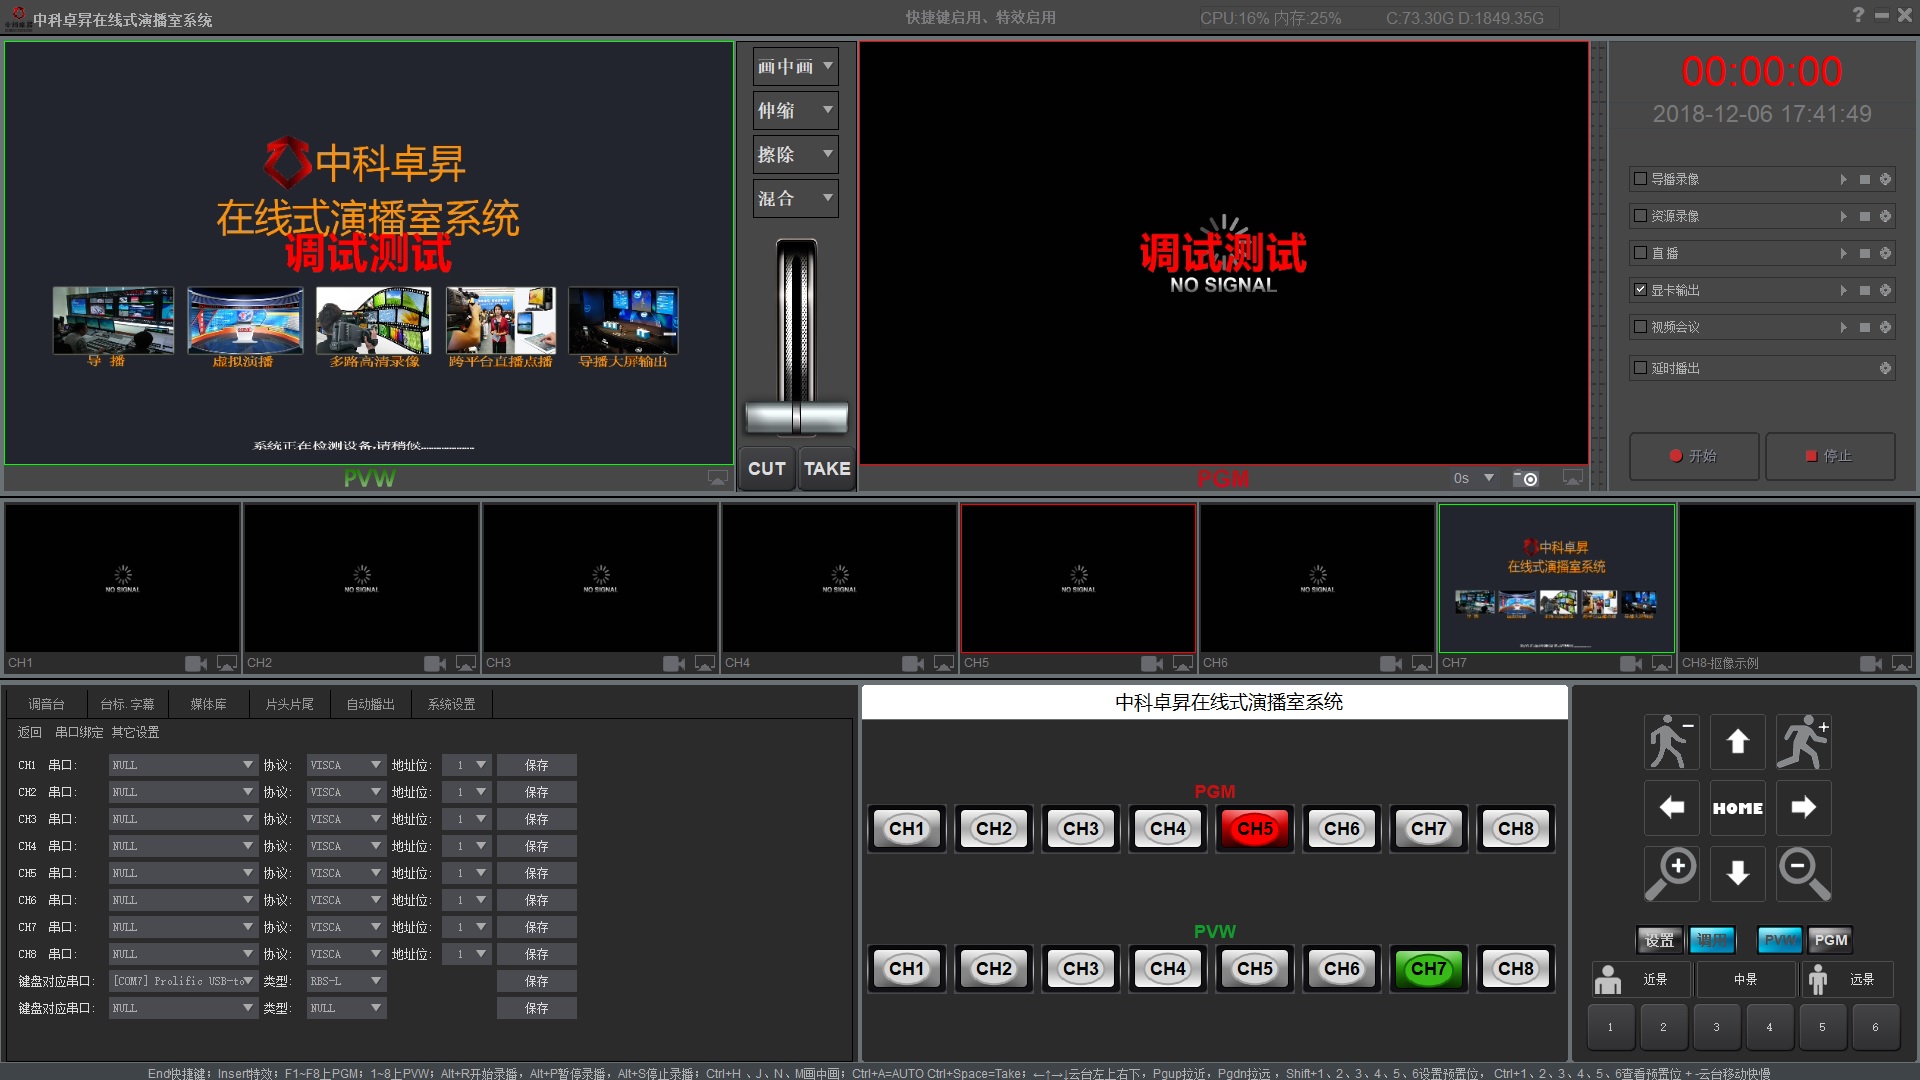Open the 自动播出 tab
The height and width of the screenshot is (1080, 1920).
[370, 704]
